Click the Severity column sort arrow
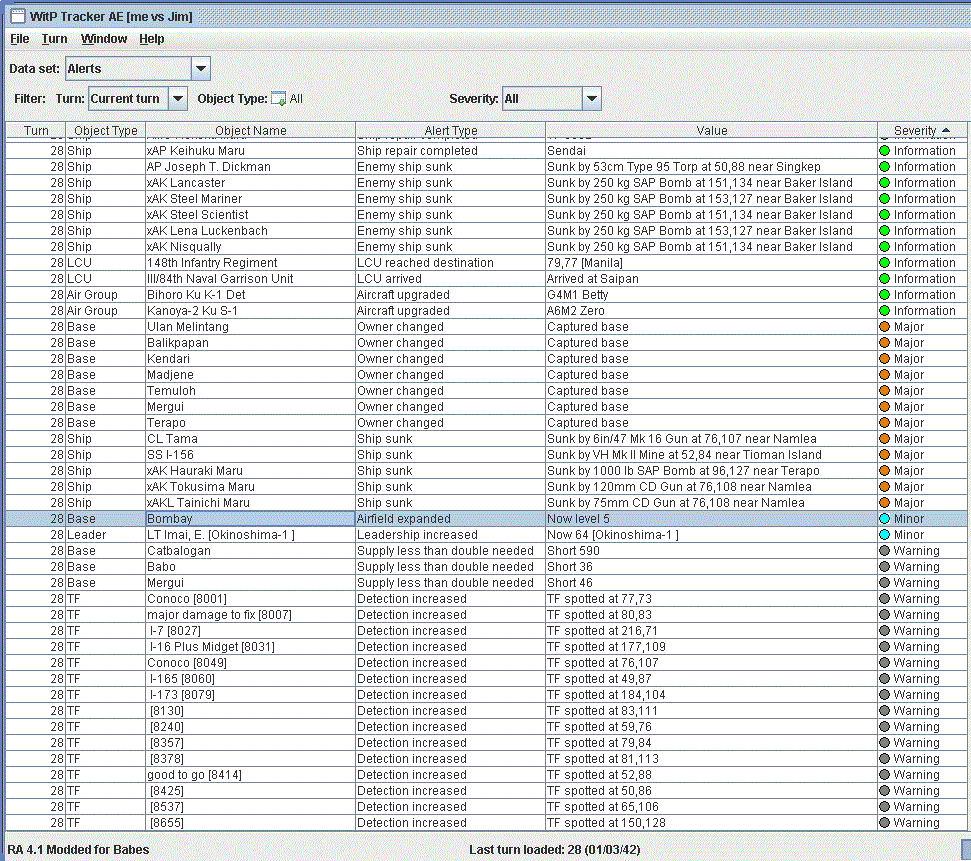 (945, 131)
